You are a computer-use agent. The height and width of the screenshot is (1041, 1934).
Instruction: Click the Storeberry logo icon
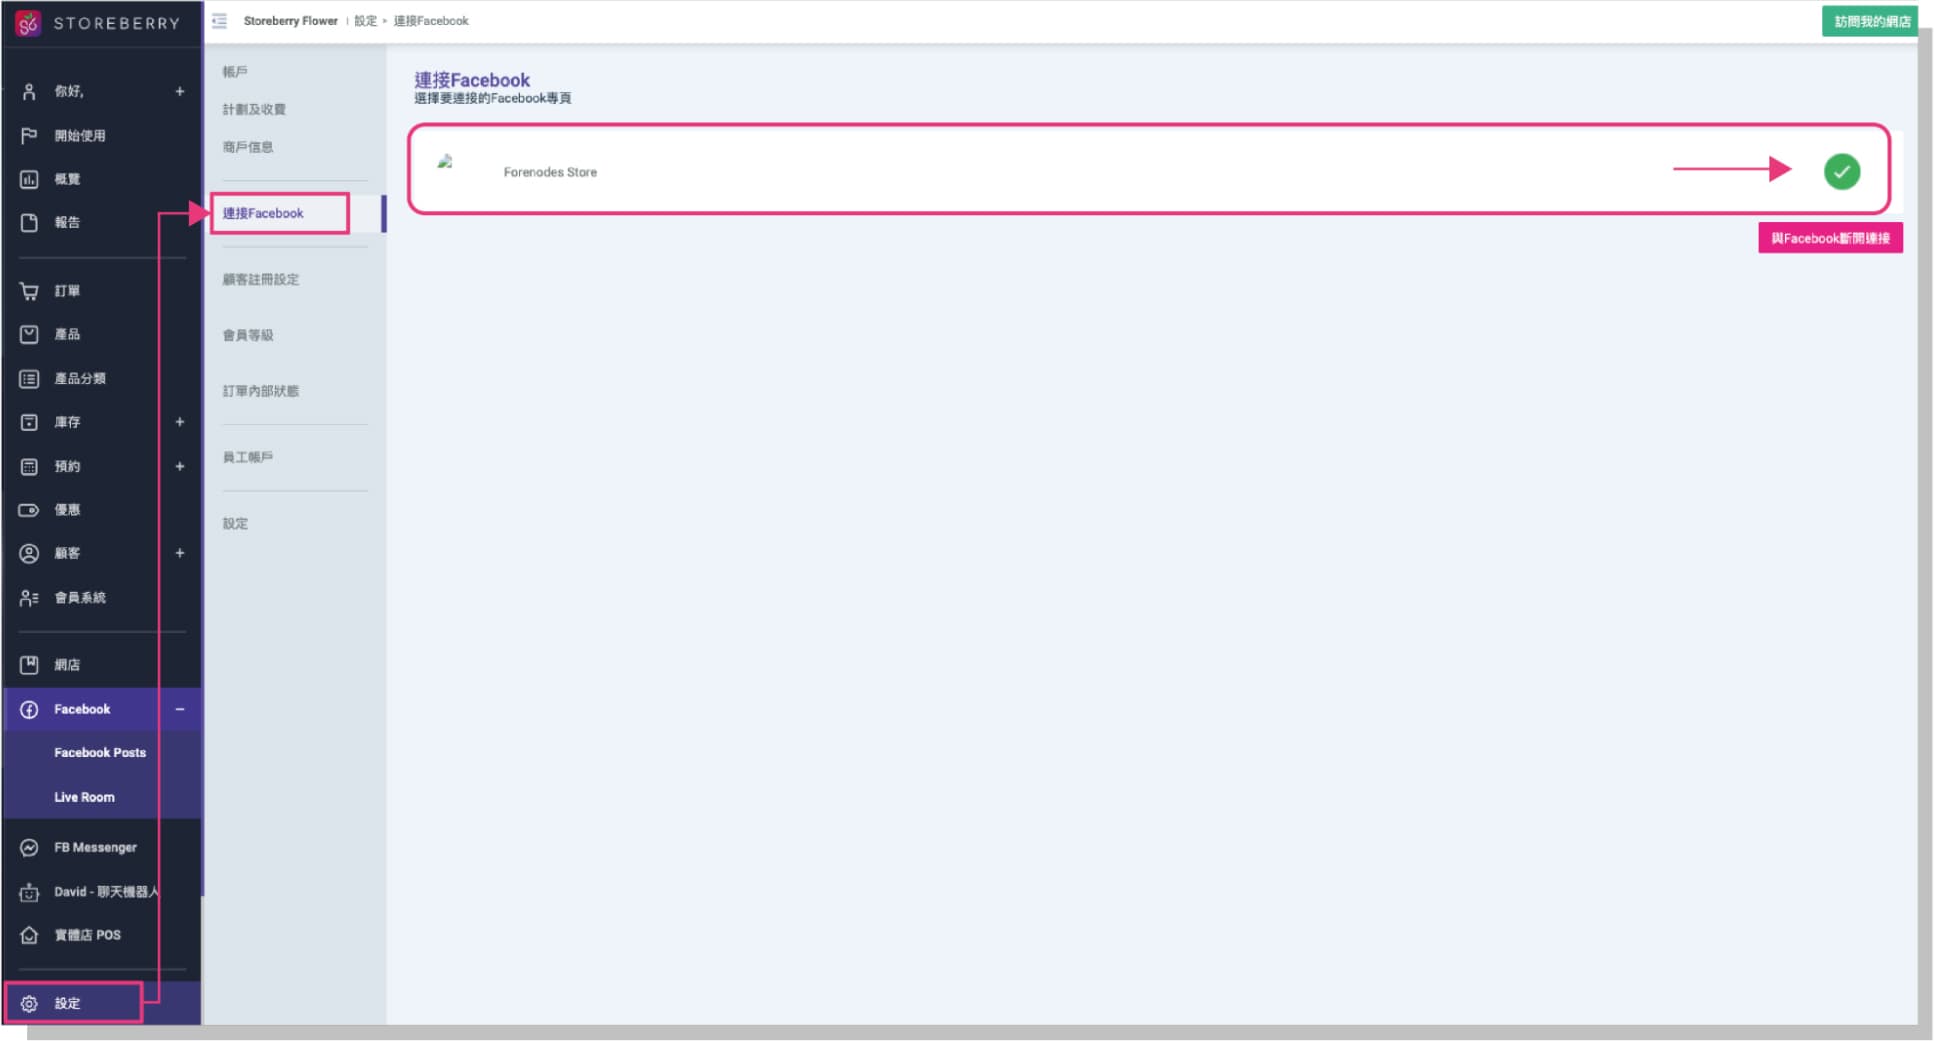coord(28,22)
